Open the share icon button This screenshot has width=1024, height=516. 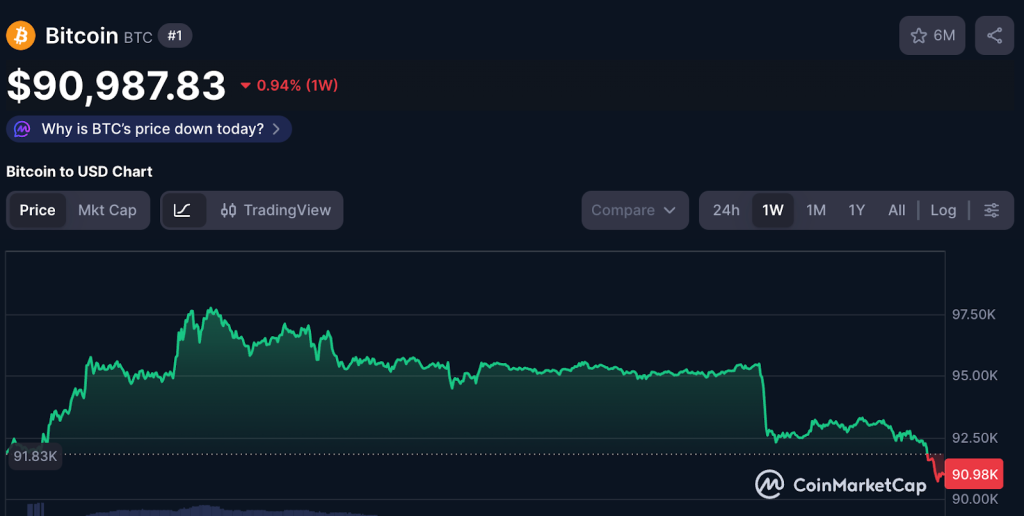pos(994,36)
